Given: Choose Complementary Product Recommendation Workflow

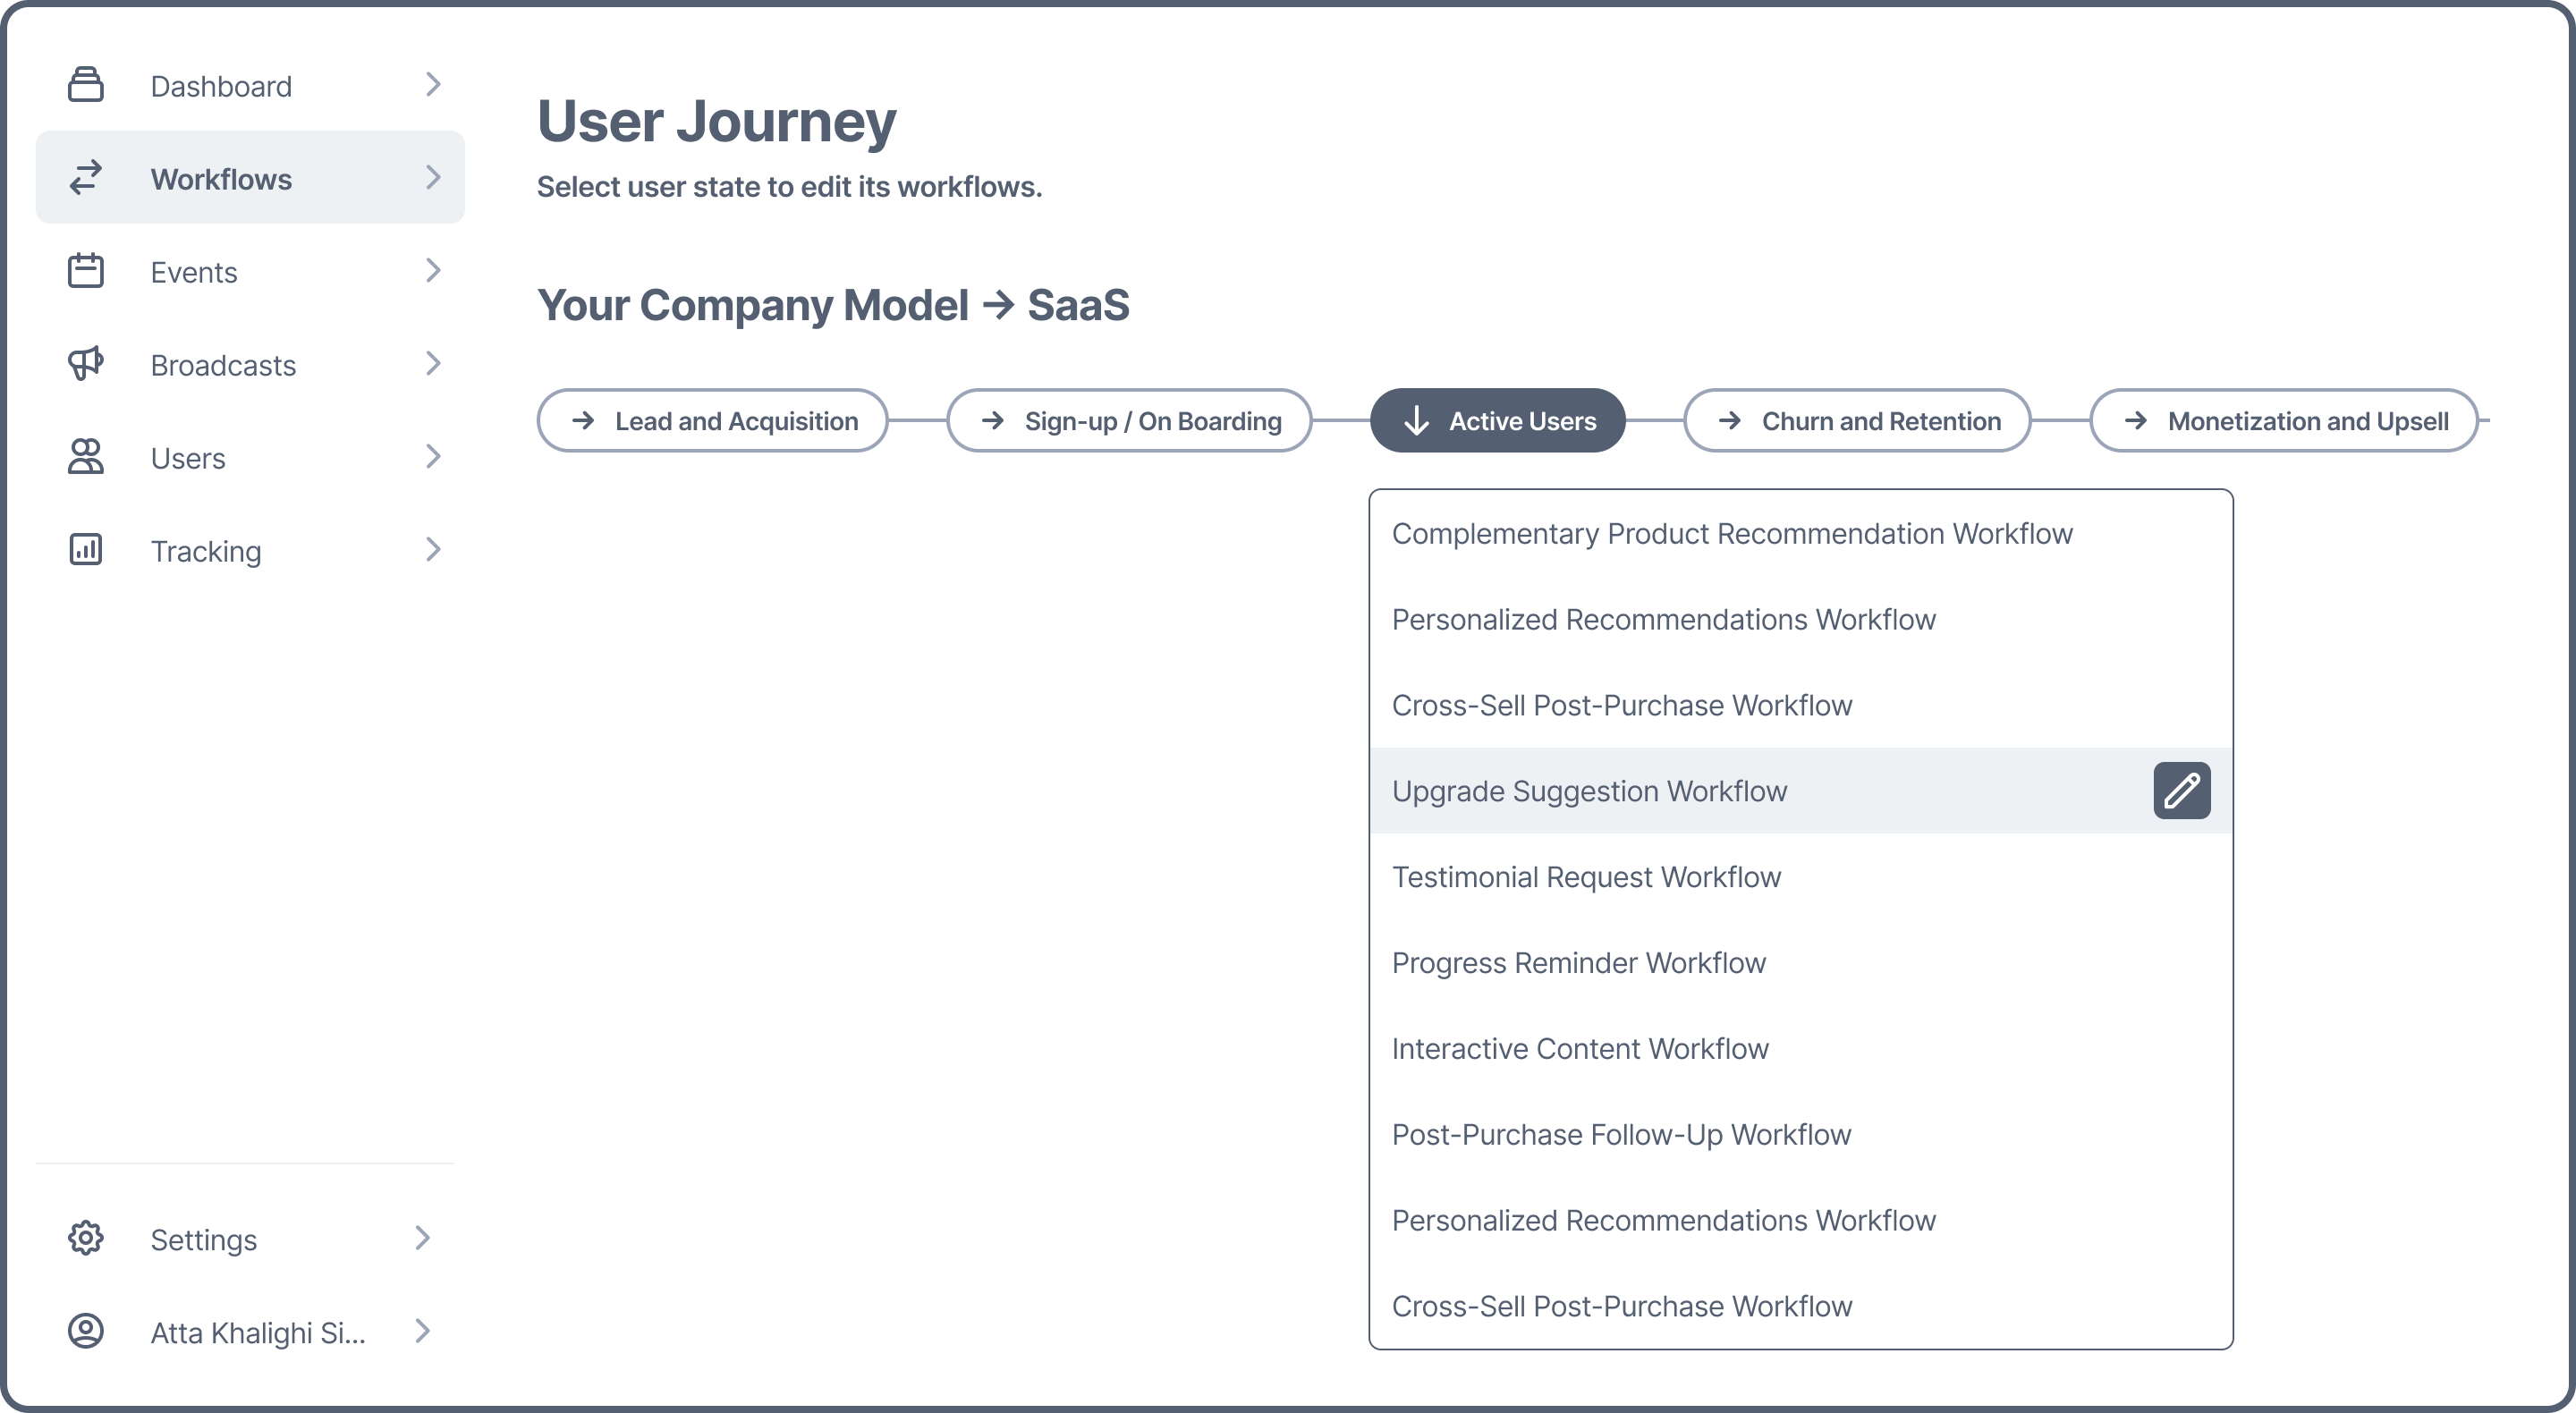Looking at the screenshot, I should (1731, 534).
